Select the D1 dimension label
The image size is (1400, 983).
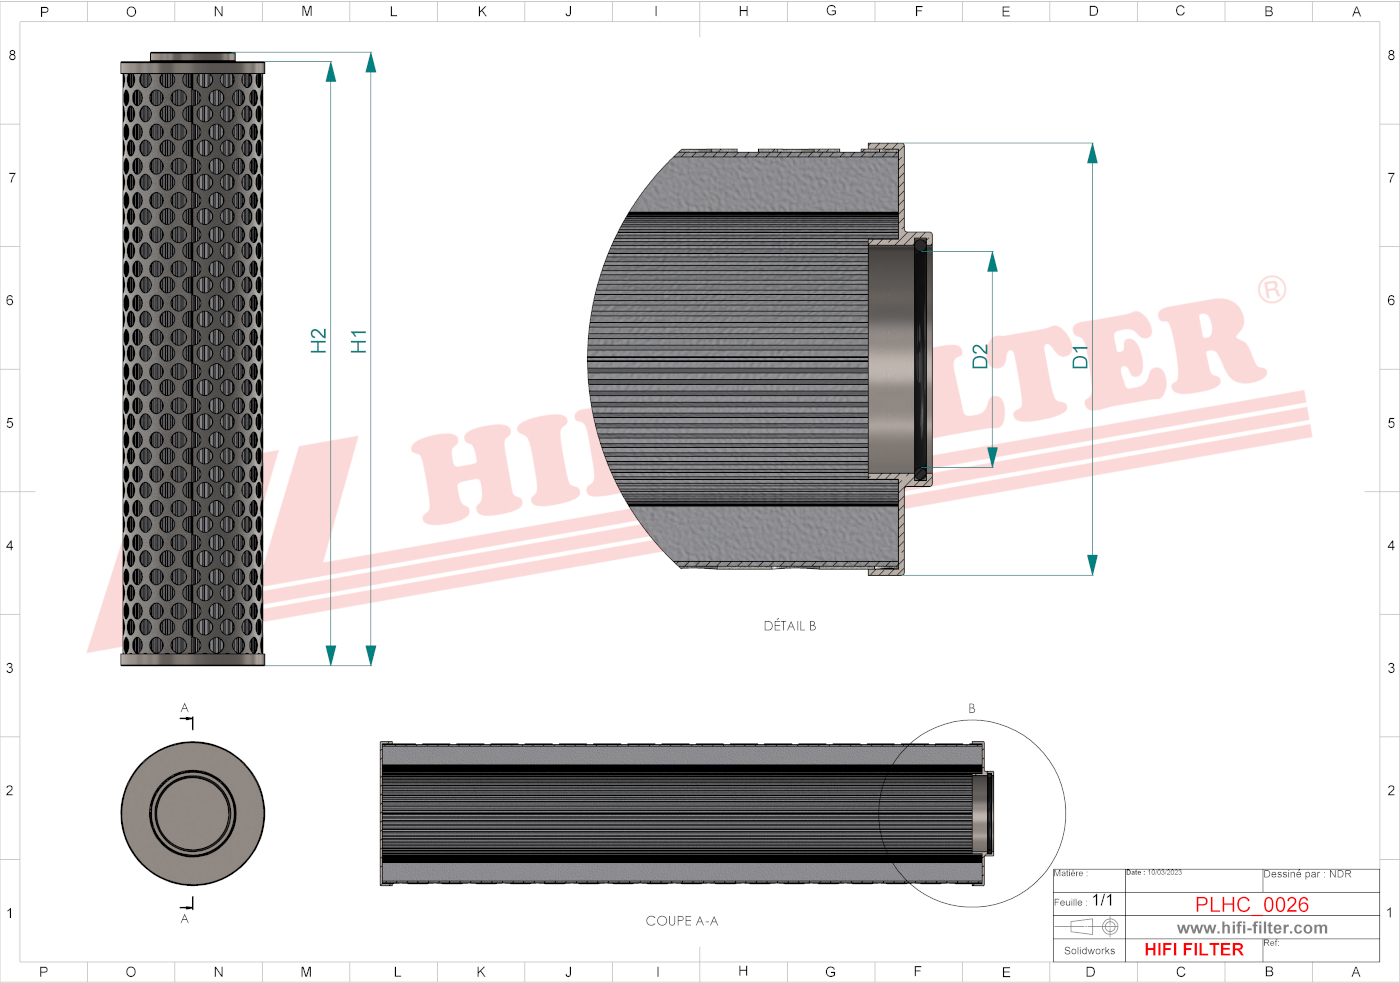click(x=1080, y=357)
